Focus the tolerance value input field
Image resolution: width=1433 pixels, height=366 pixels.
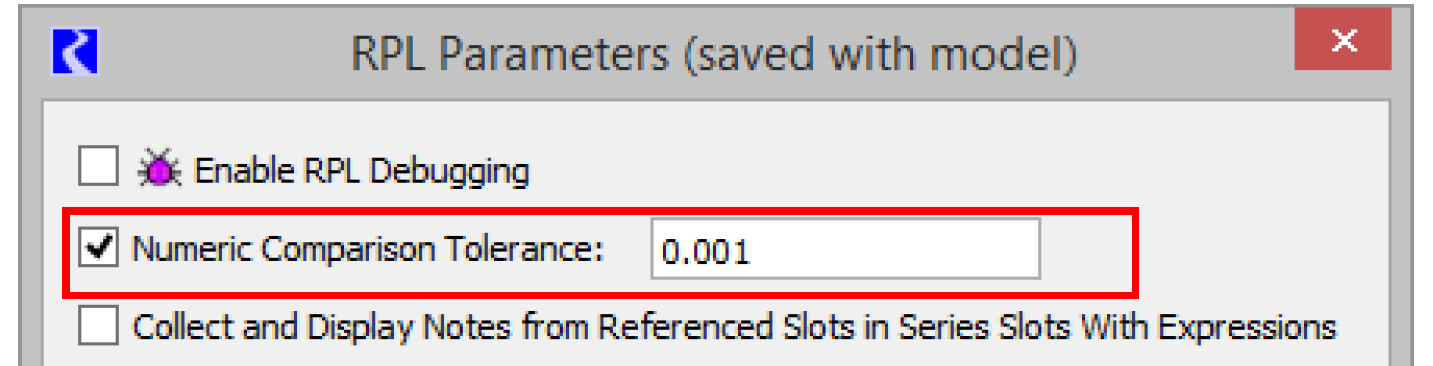845,250
